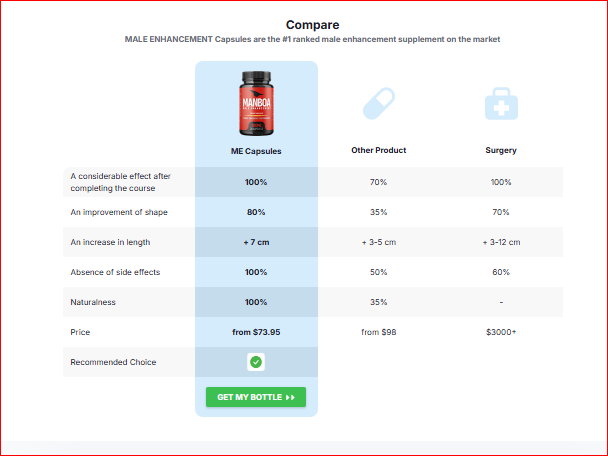Screen dimensions: 608x456
Task: Click the GET MY BOTTLE button
Action: pyautogui.click(x=256, y=397)
